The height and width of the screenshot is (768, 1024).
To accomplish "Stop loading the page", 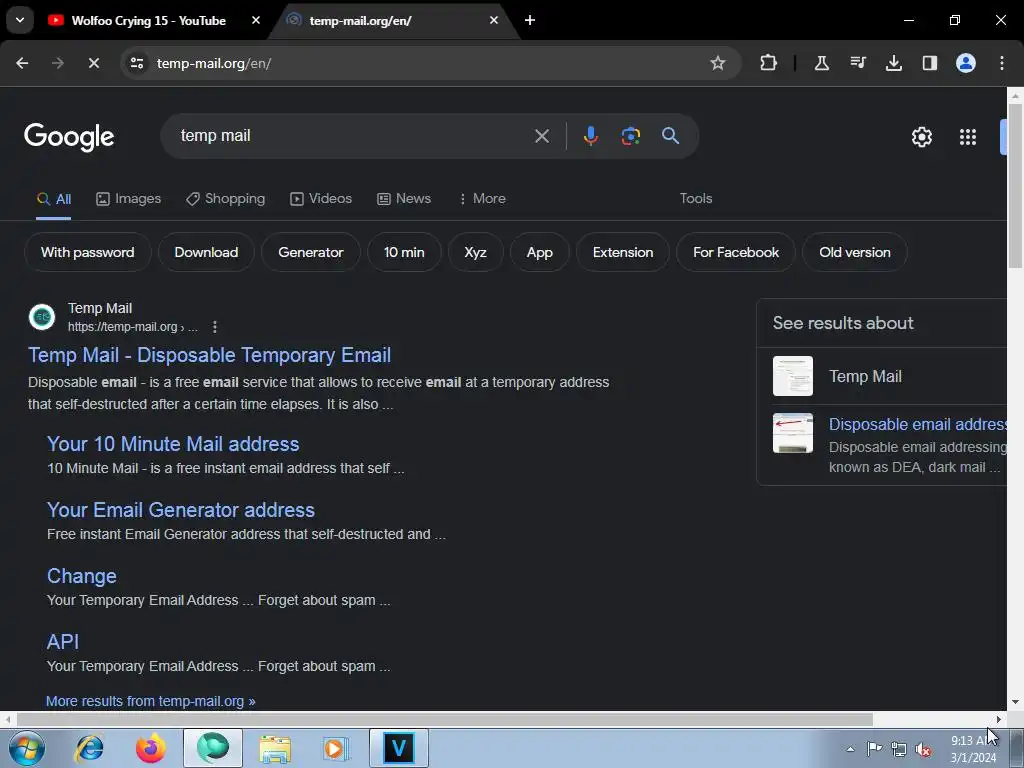I will 93,63.
